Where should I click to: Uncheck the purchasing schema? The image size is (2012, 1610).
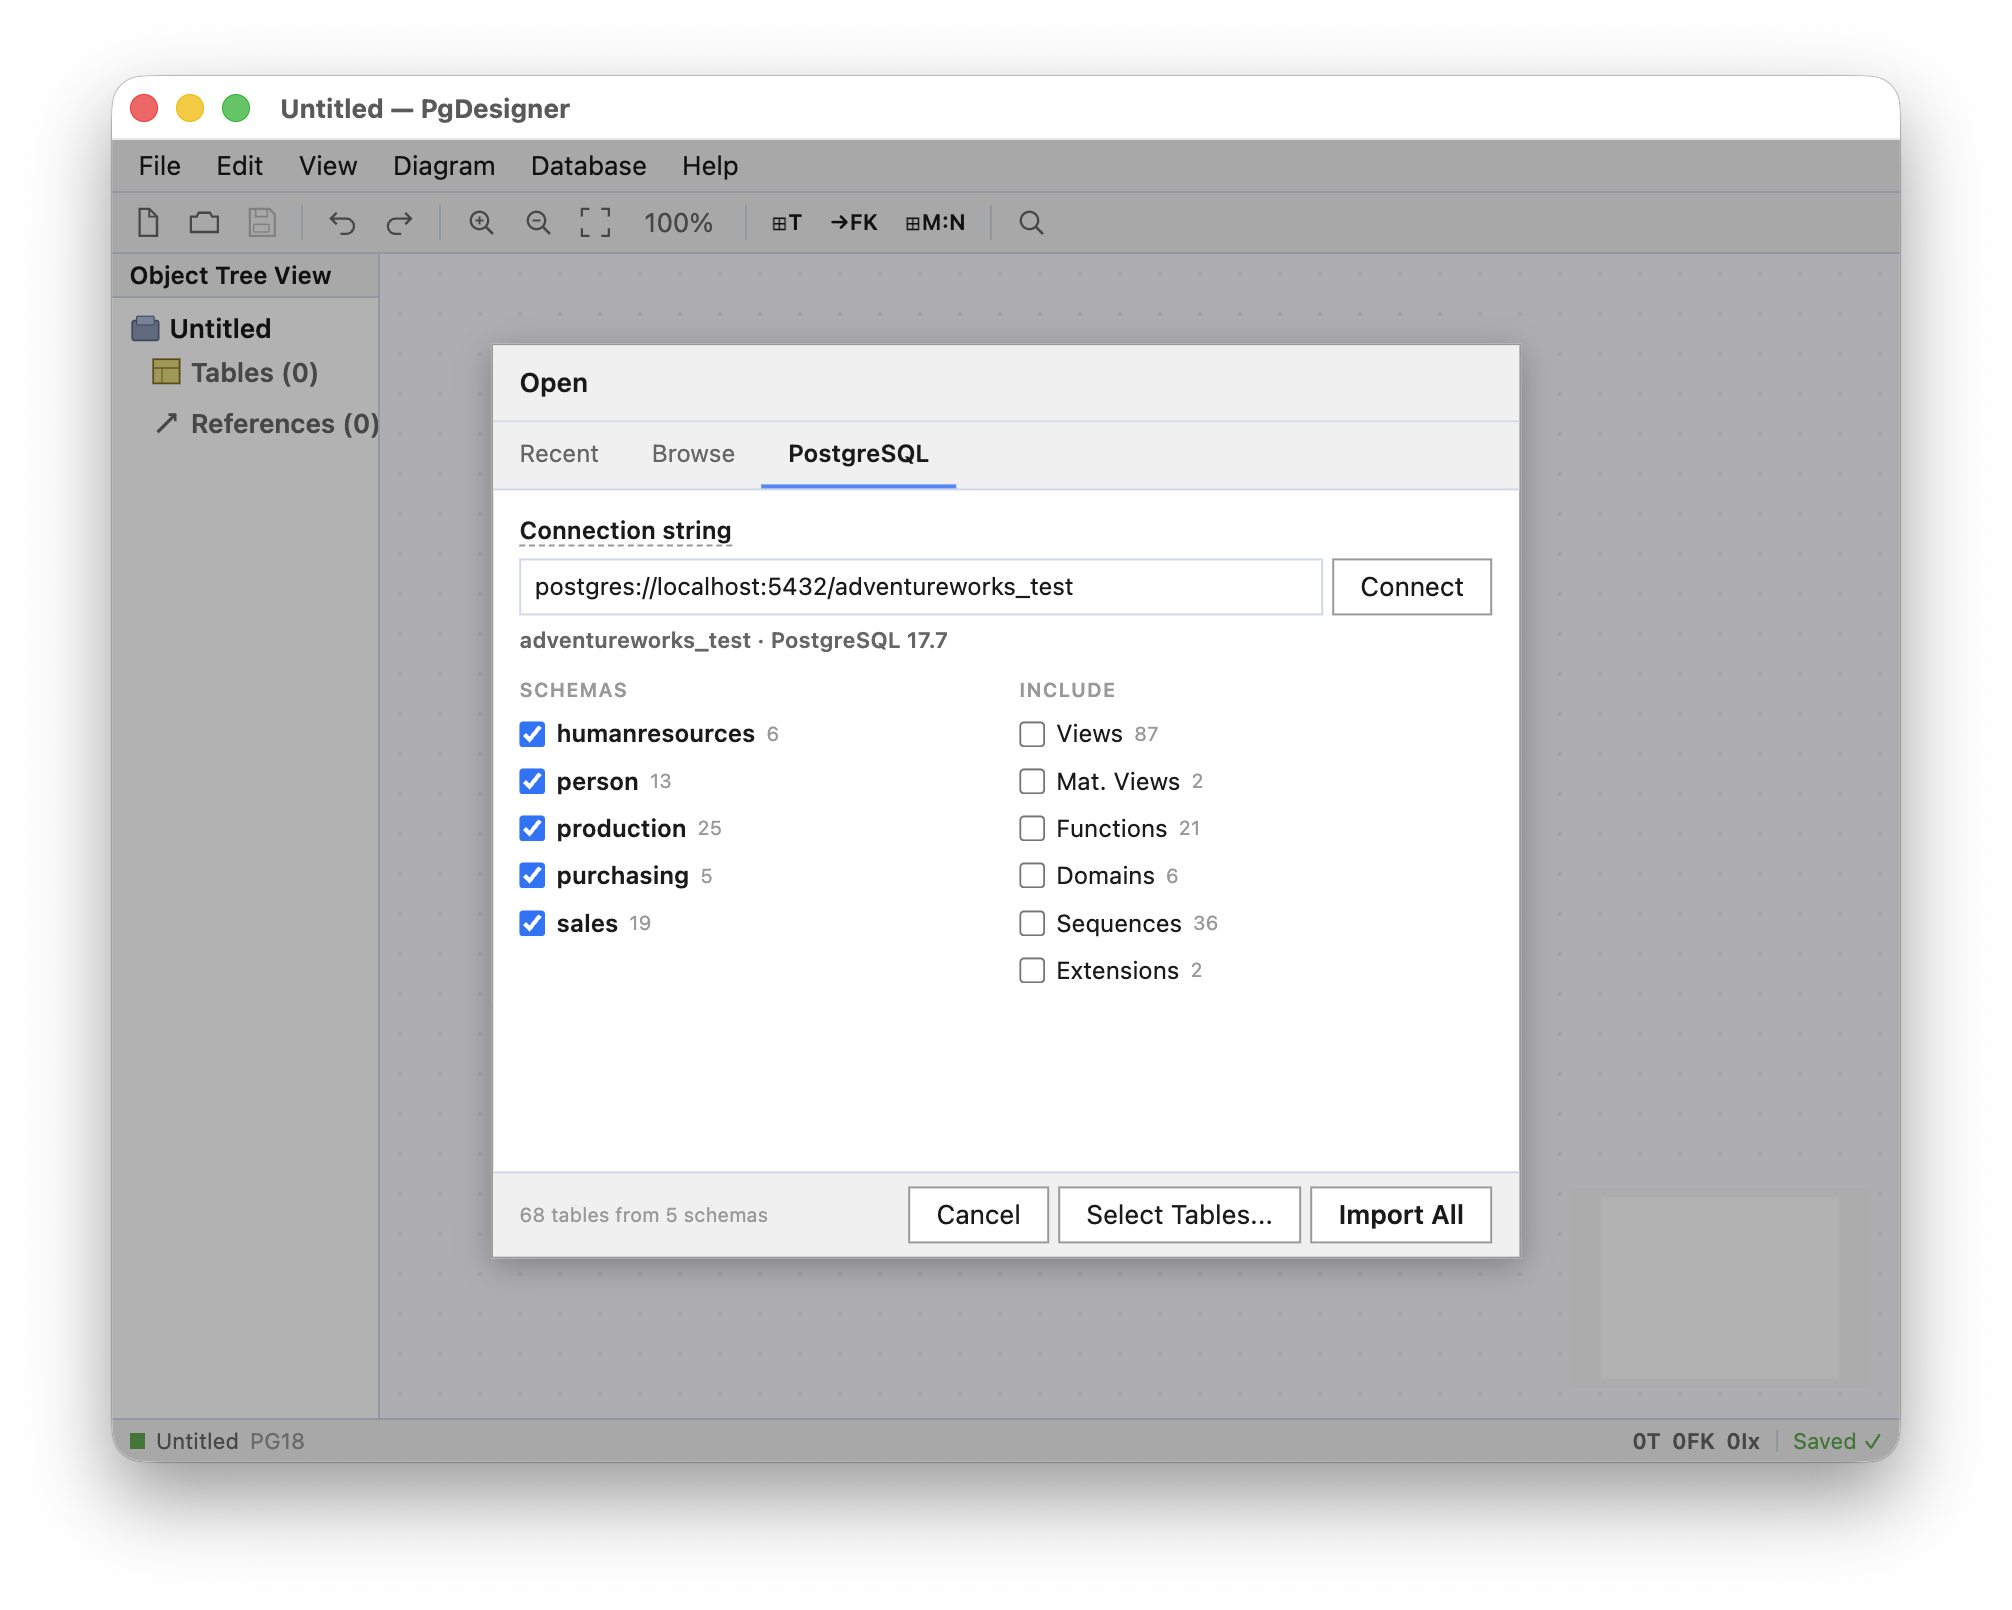[532, 876]
